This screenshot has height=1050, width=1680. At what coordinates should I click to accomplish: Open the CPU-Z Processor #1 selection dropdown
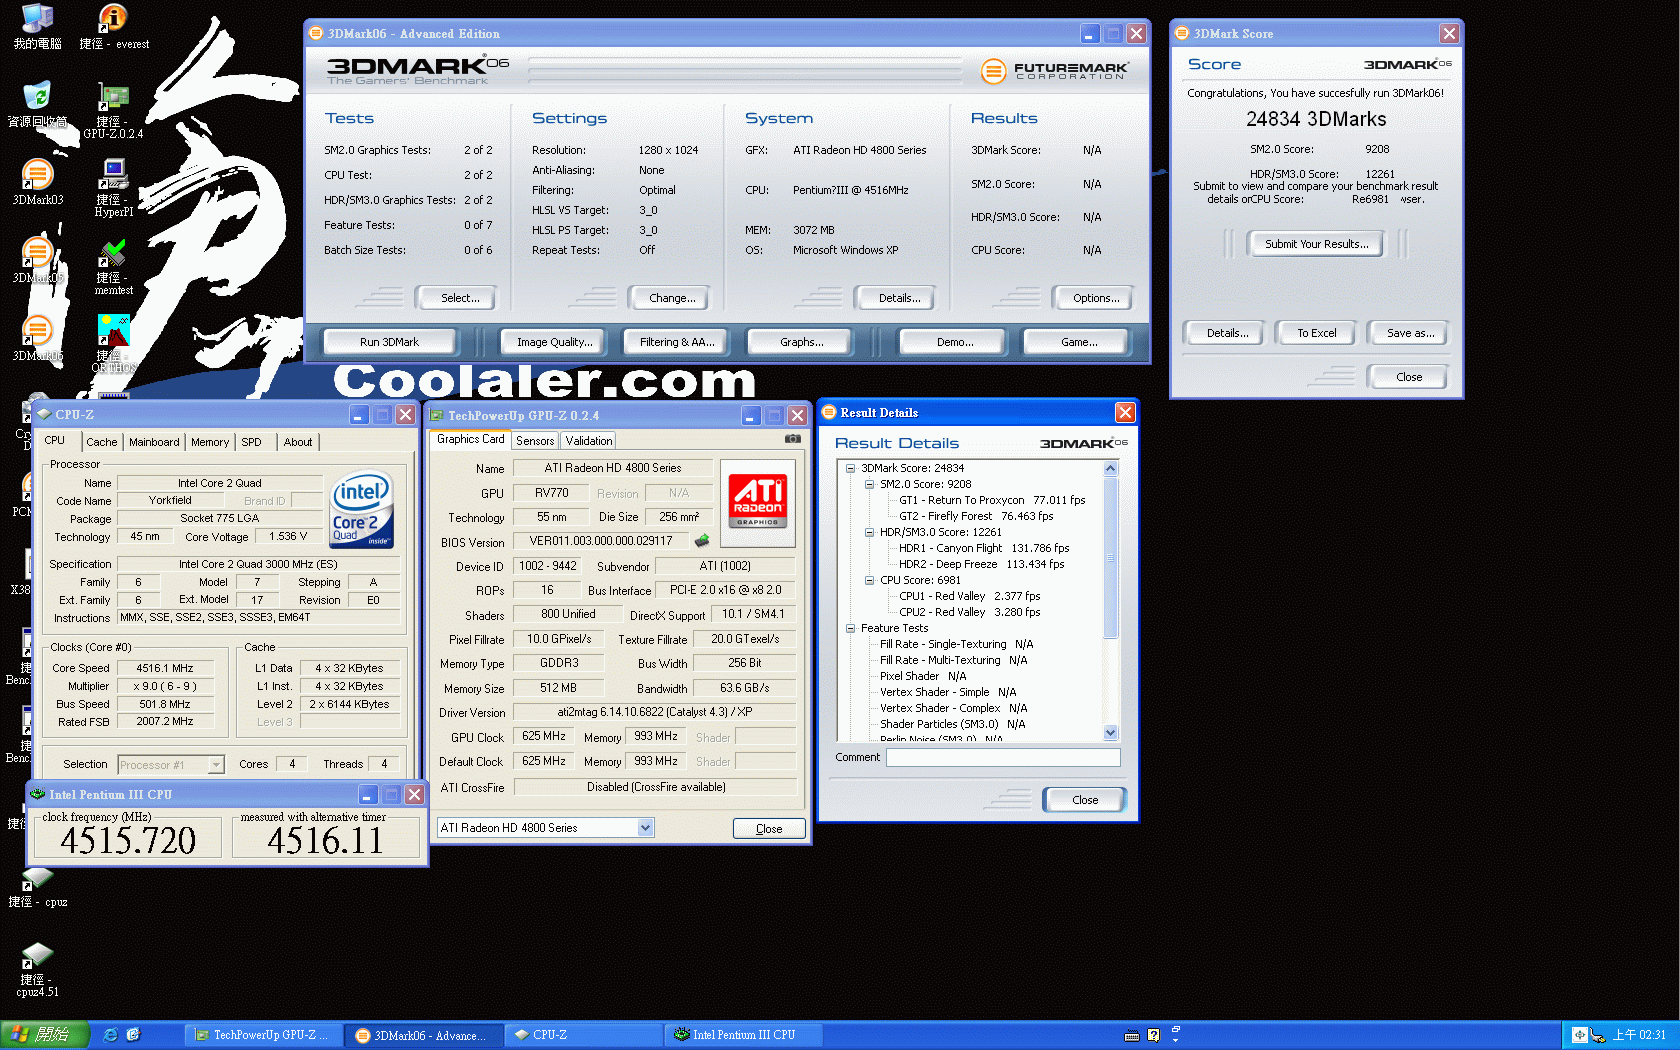coord(216,765)
